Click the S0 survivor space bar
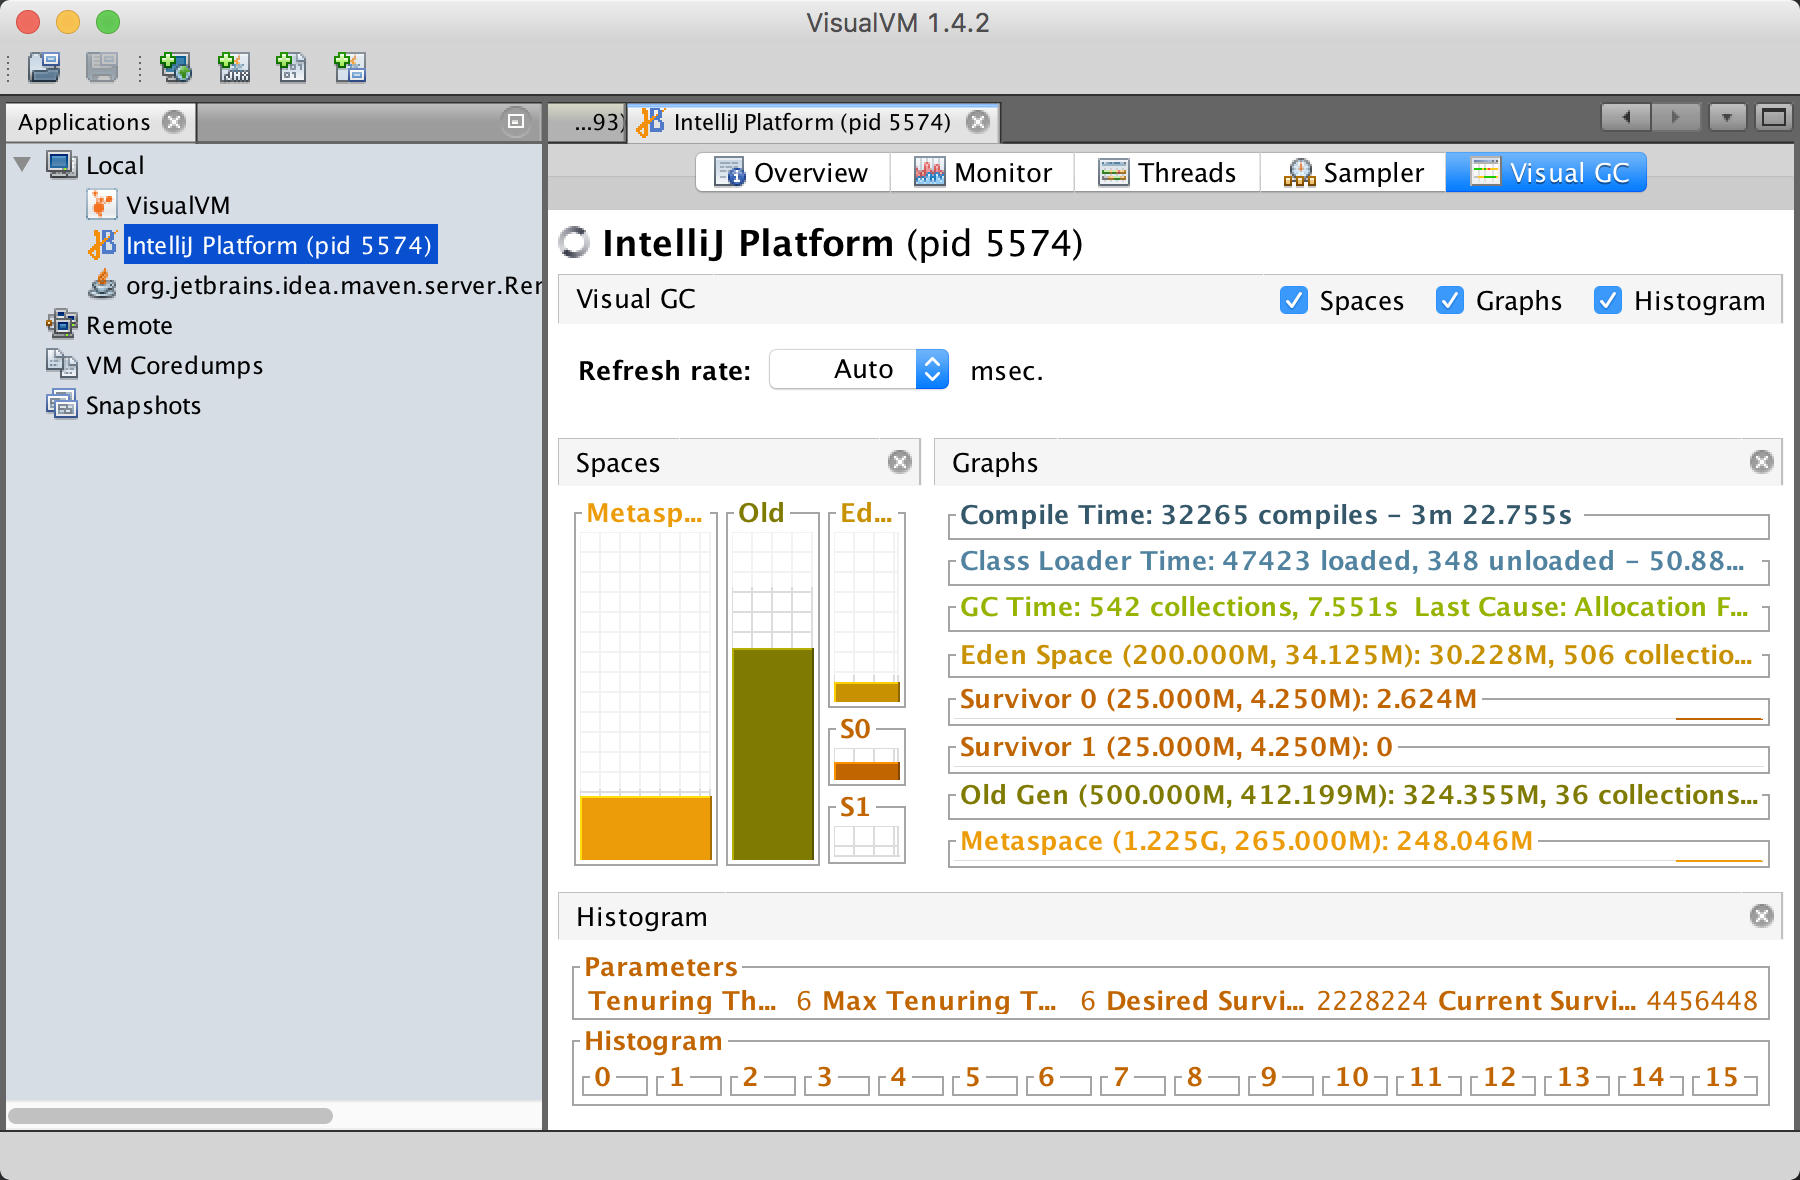 [x=867, y=771]
